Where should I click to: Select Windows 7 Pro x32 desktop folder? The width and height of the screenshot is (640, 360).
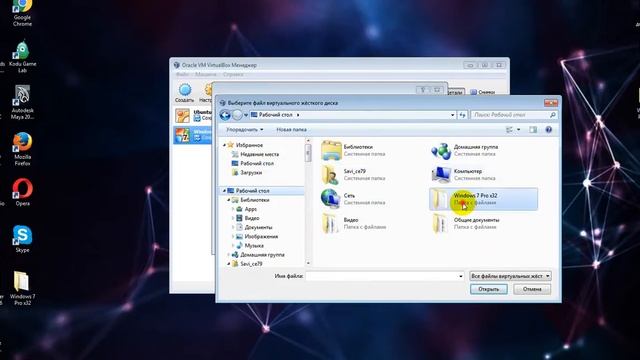(22, 288)
